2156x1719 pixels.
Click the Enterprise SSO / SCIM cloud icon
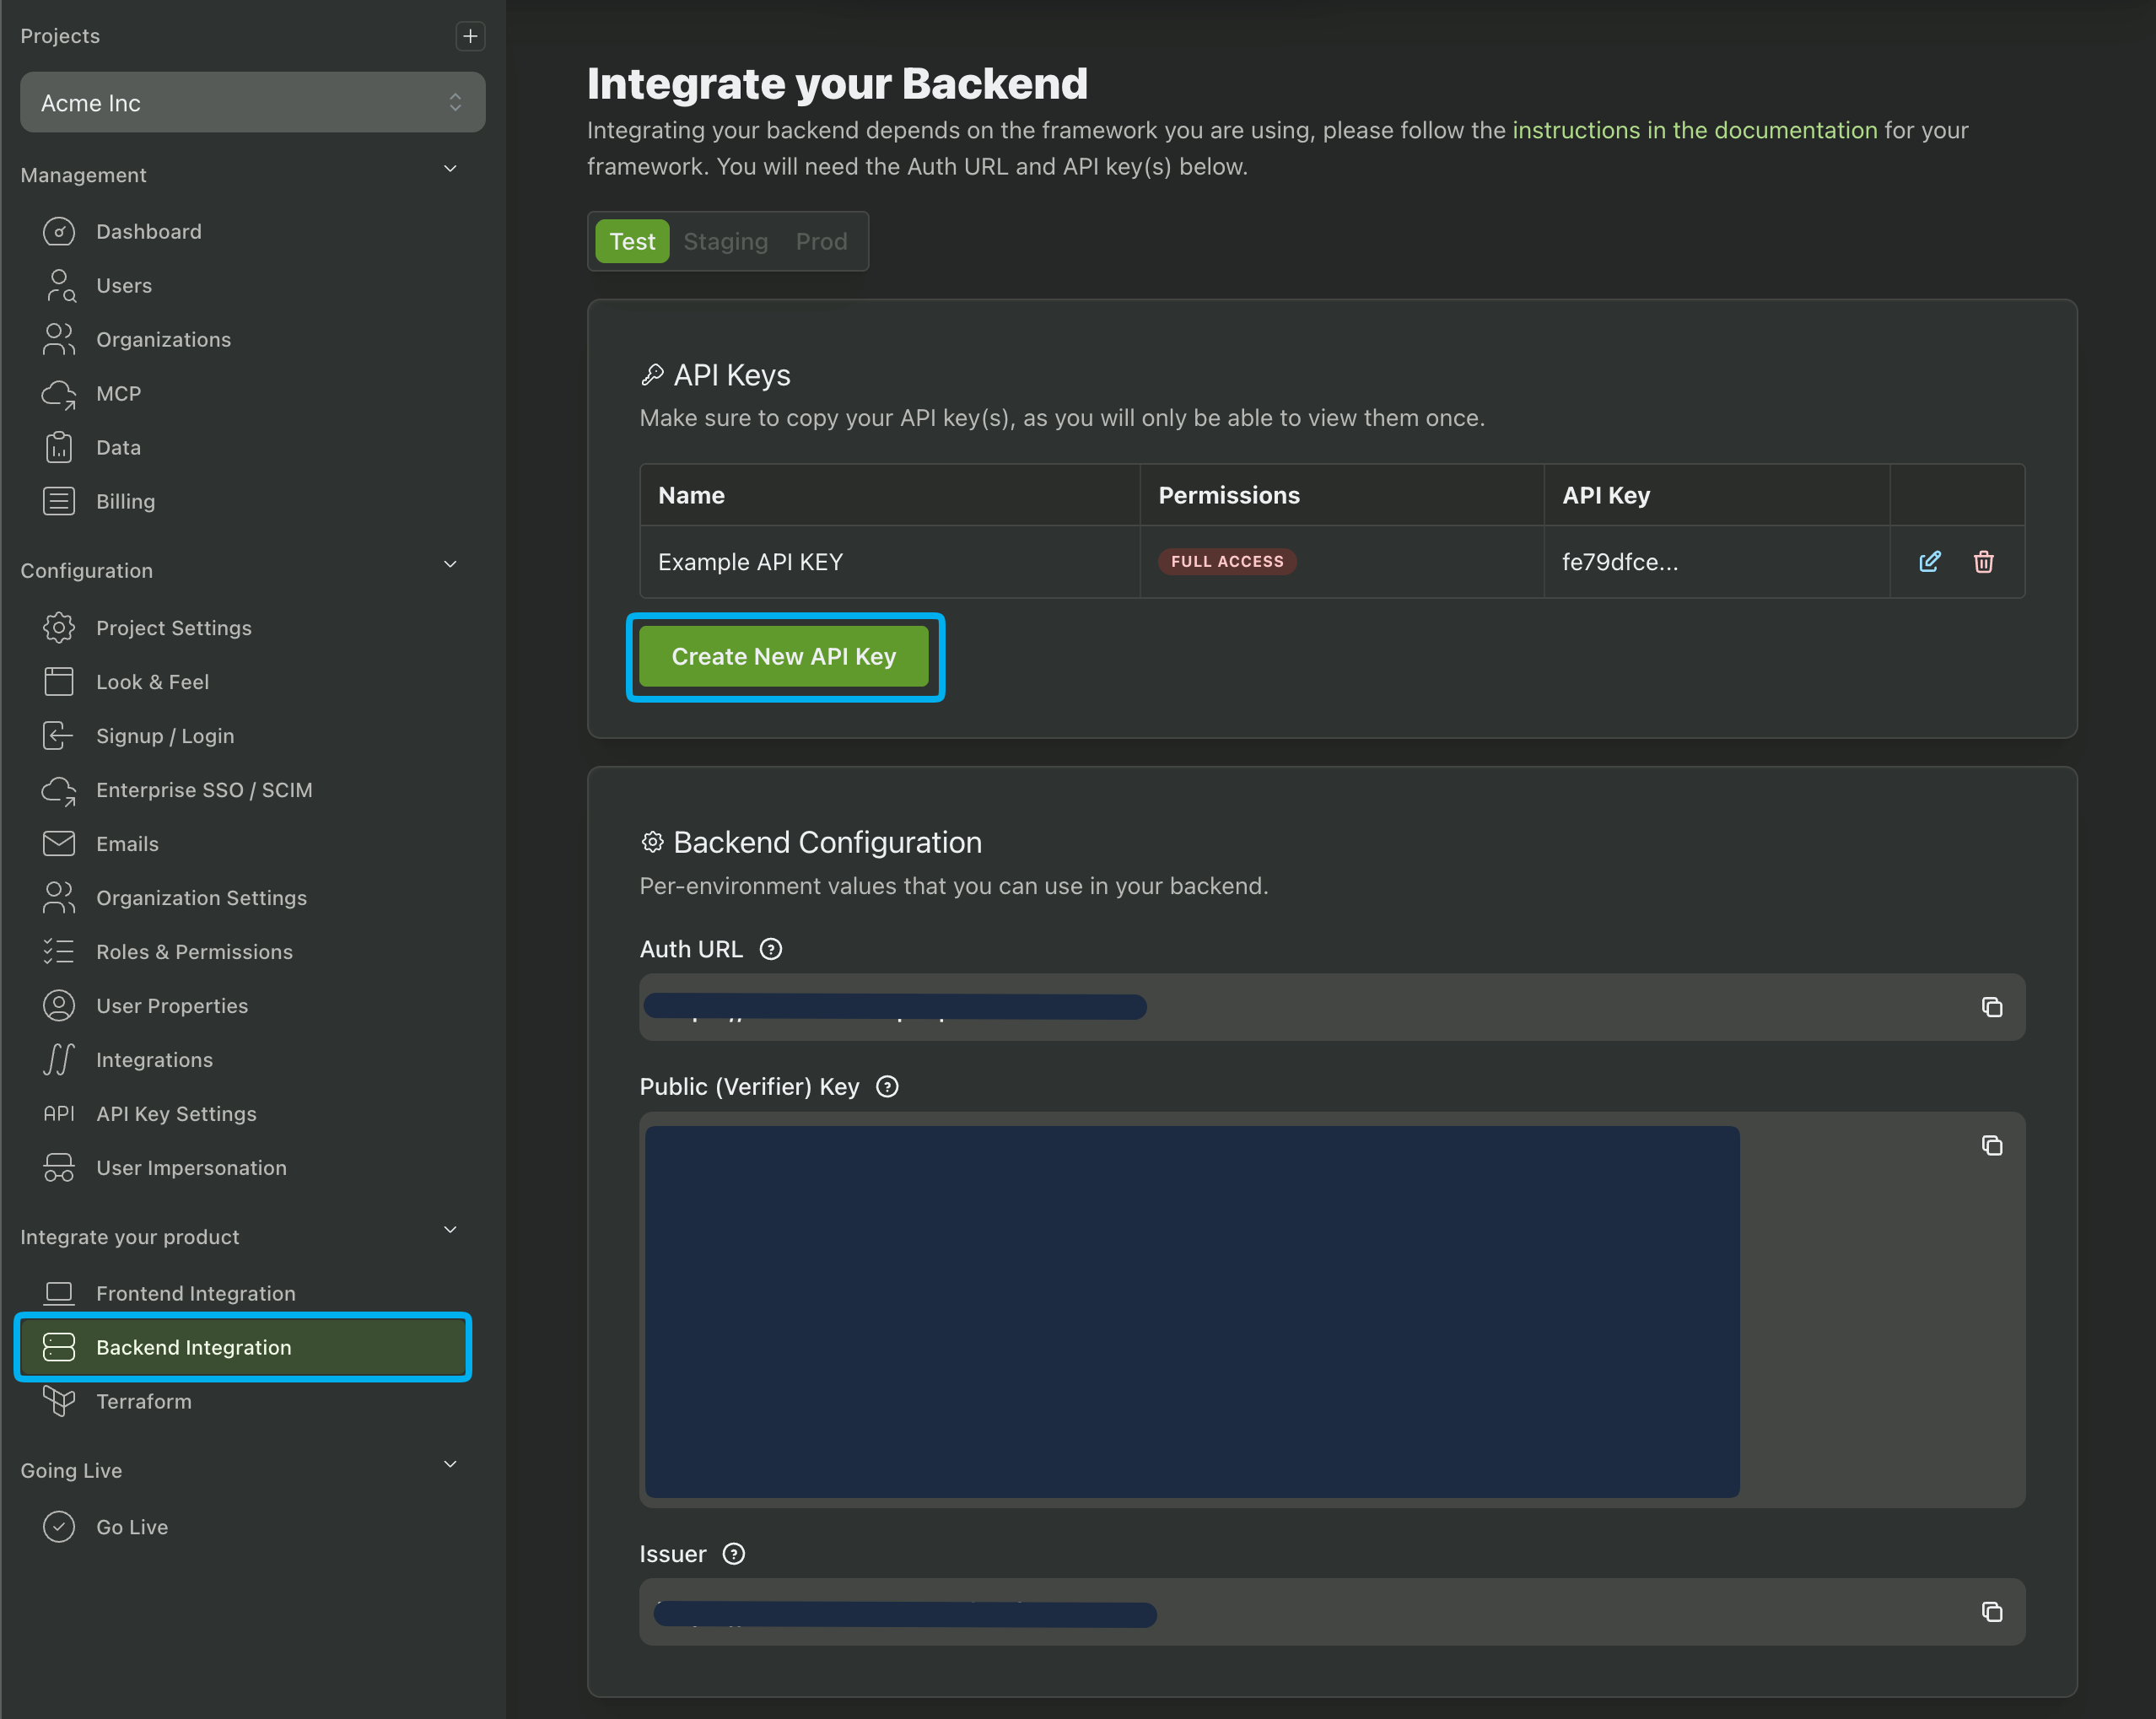point(59,790)
